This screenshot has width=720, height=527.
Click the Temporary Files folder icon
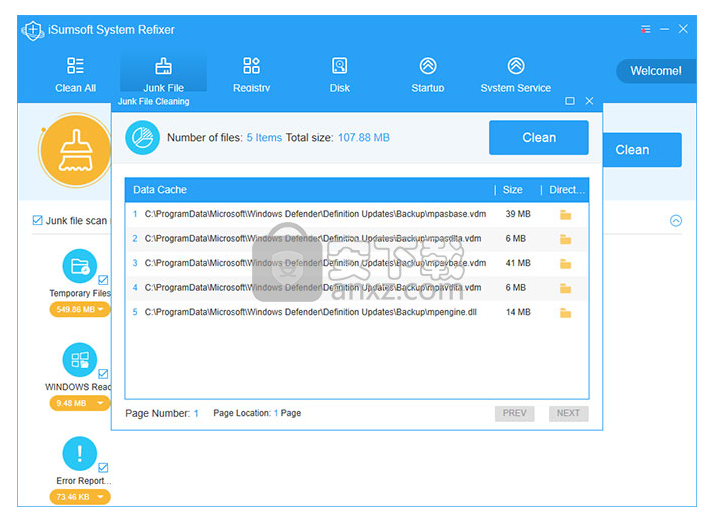coord(80,266)
